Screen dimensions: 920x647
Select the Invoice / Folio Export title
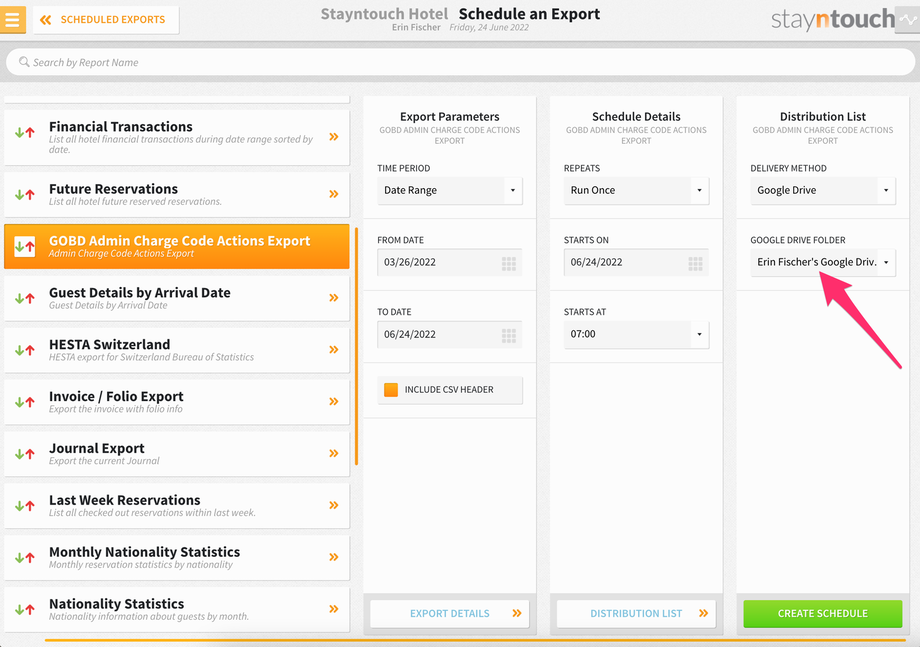point(116,397)
